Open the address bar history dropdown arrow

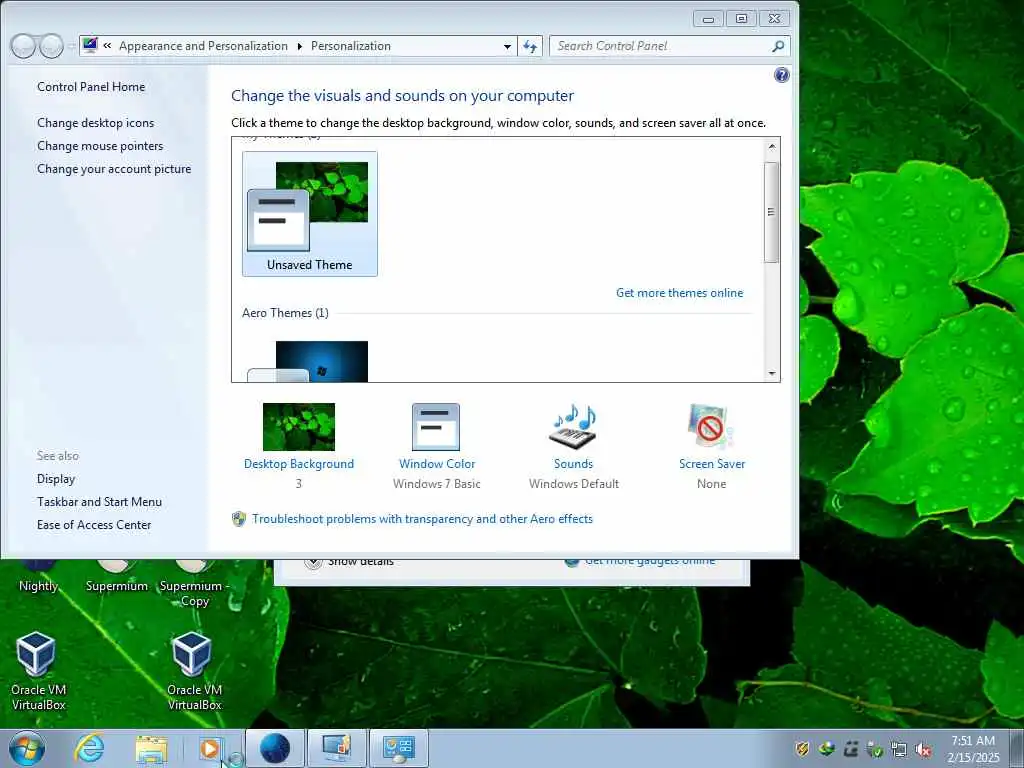(507, 46)
